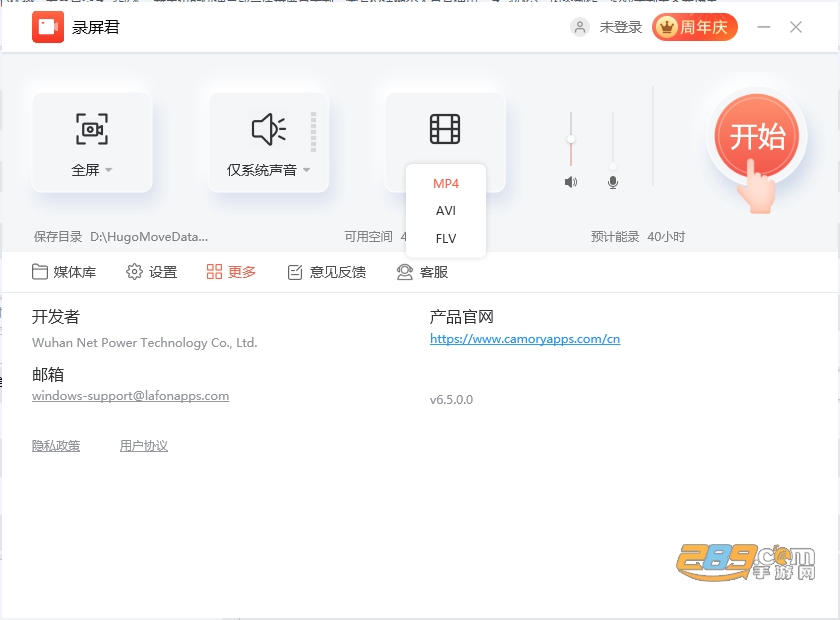840x620 pixels.
Task: Click the customer service headset icon
Action: pyautogui.click(x=404, y=272)
